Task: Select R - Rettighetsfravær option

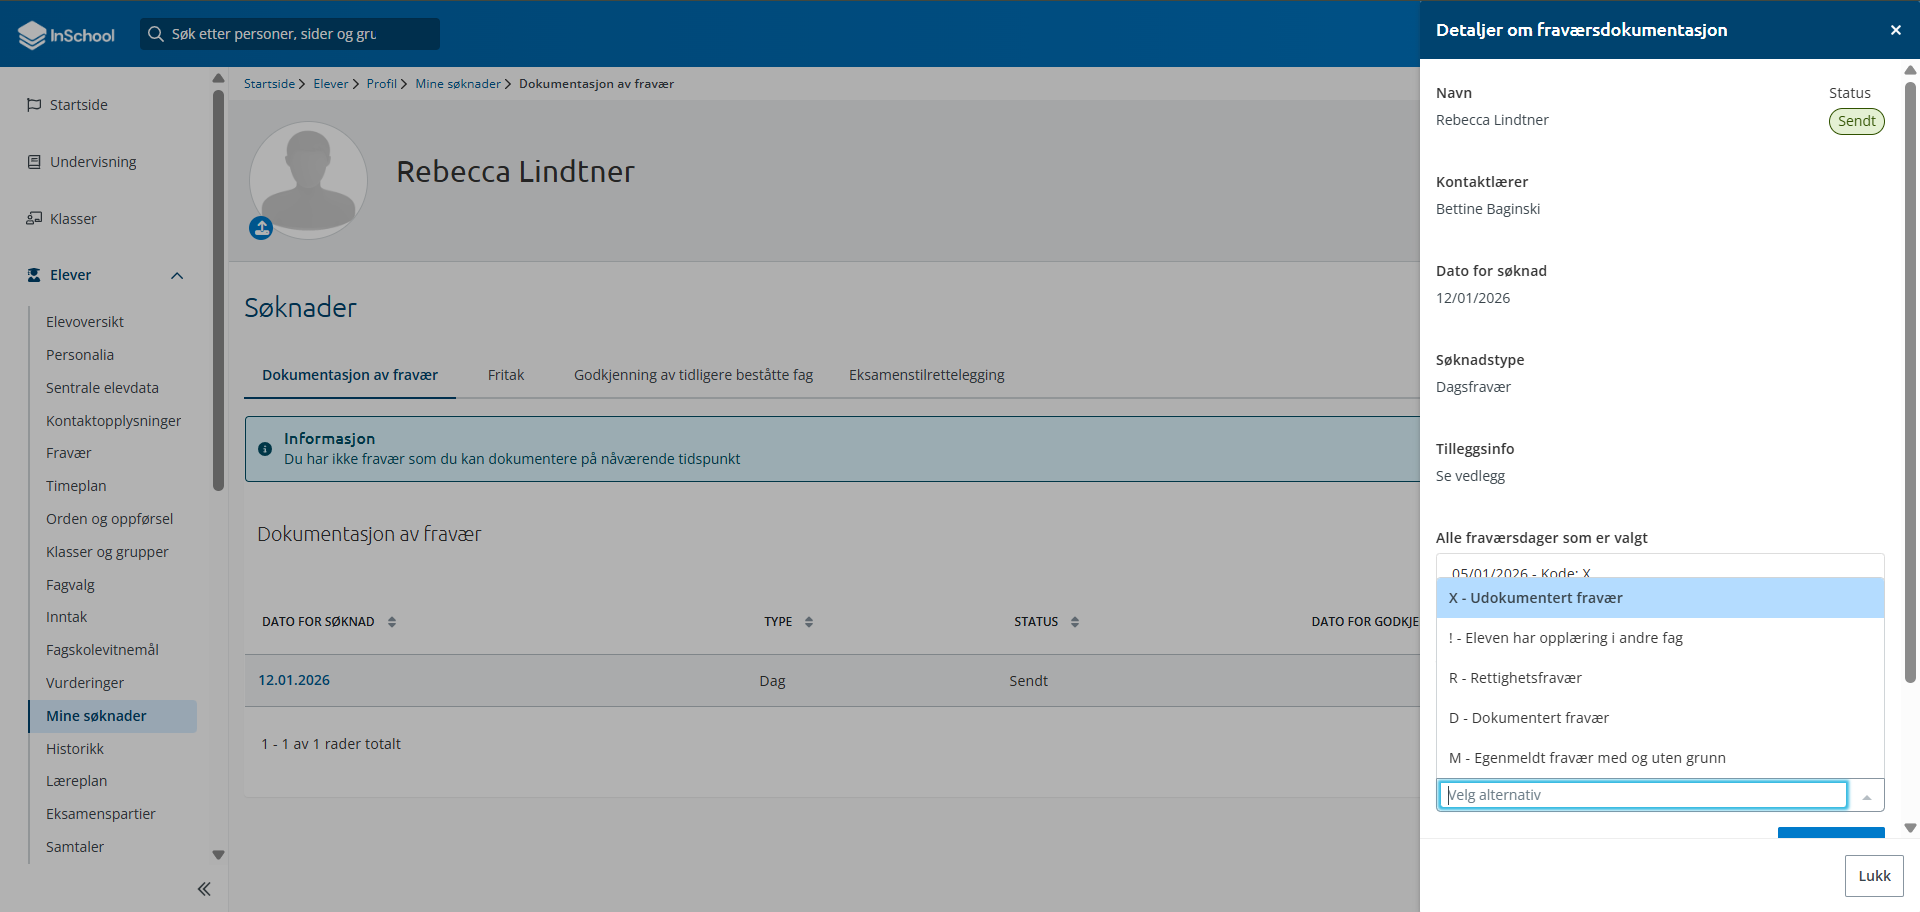Action: pos(1660,678)
